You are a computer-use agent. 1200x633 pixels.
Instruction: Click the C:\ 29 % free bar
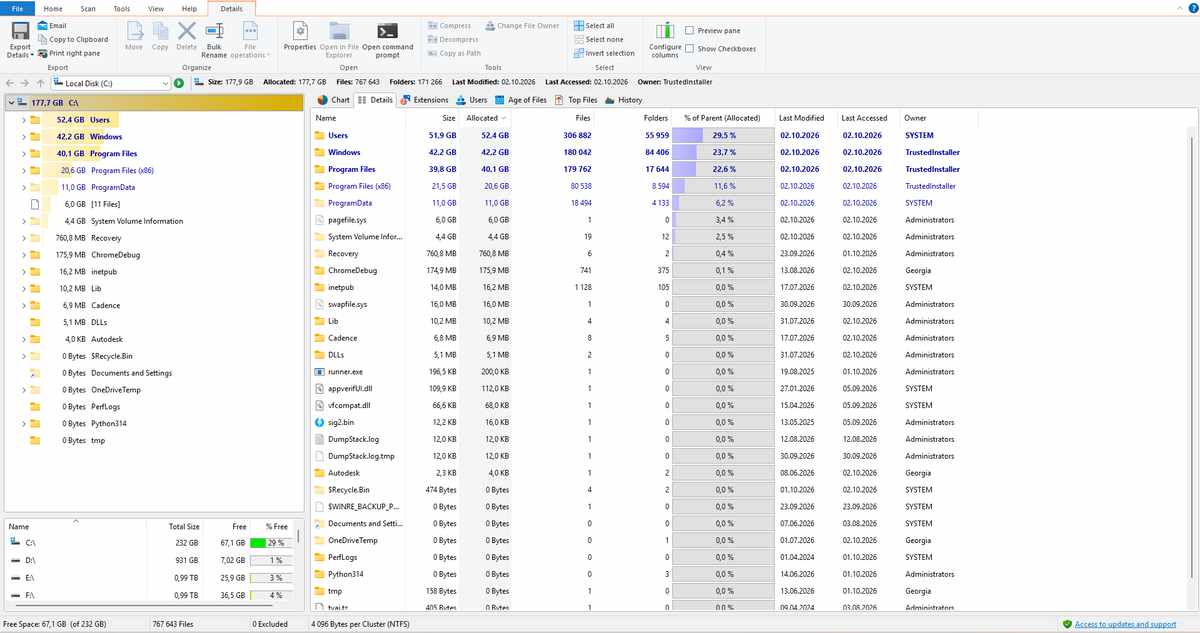[x=270, y=542]
